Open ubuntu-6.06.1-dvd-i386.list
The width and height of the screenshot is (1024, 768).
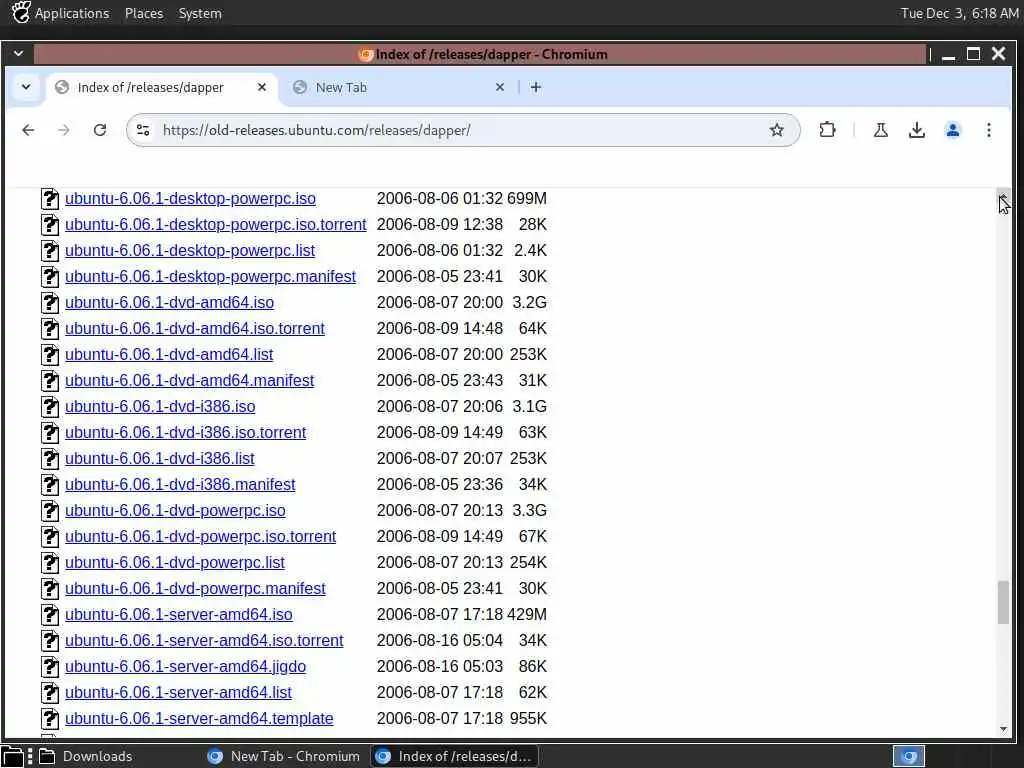159,458
